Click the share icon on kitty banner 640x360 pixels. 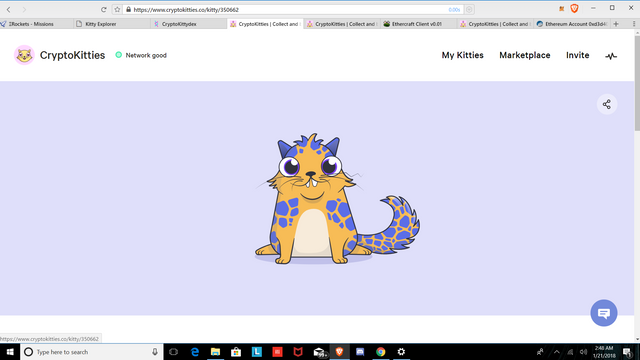point(607,104)
